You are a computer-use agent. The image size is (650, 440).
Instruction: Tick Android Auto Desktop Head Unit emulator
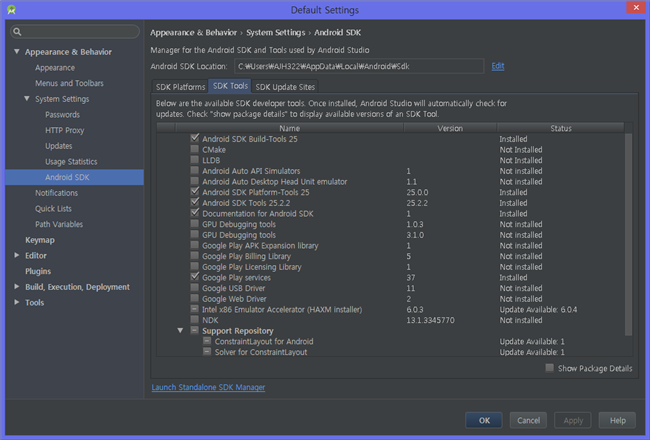tap(194, 181)
